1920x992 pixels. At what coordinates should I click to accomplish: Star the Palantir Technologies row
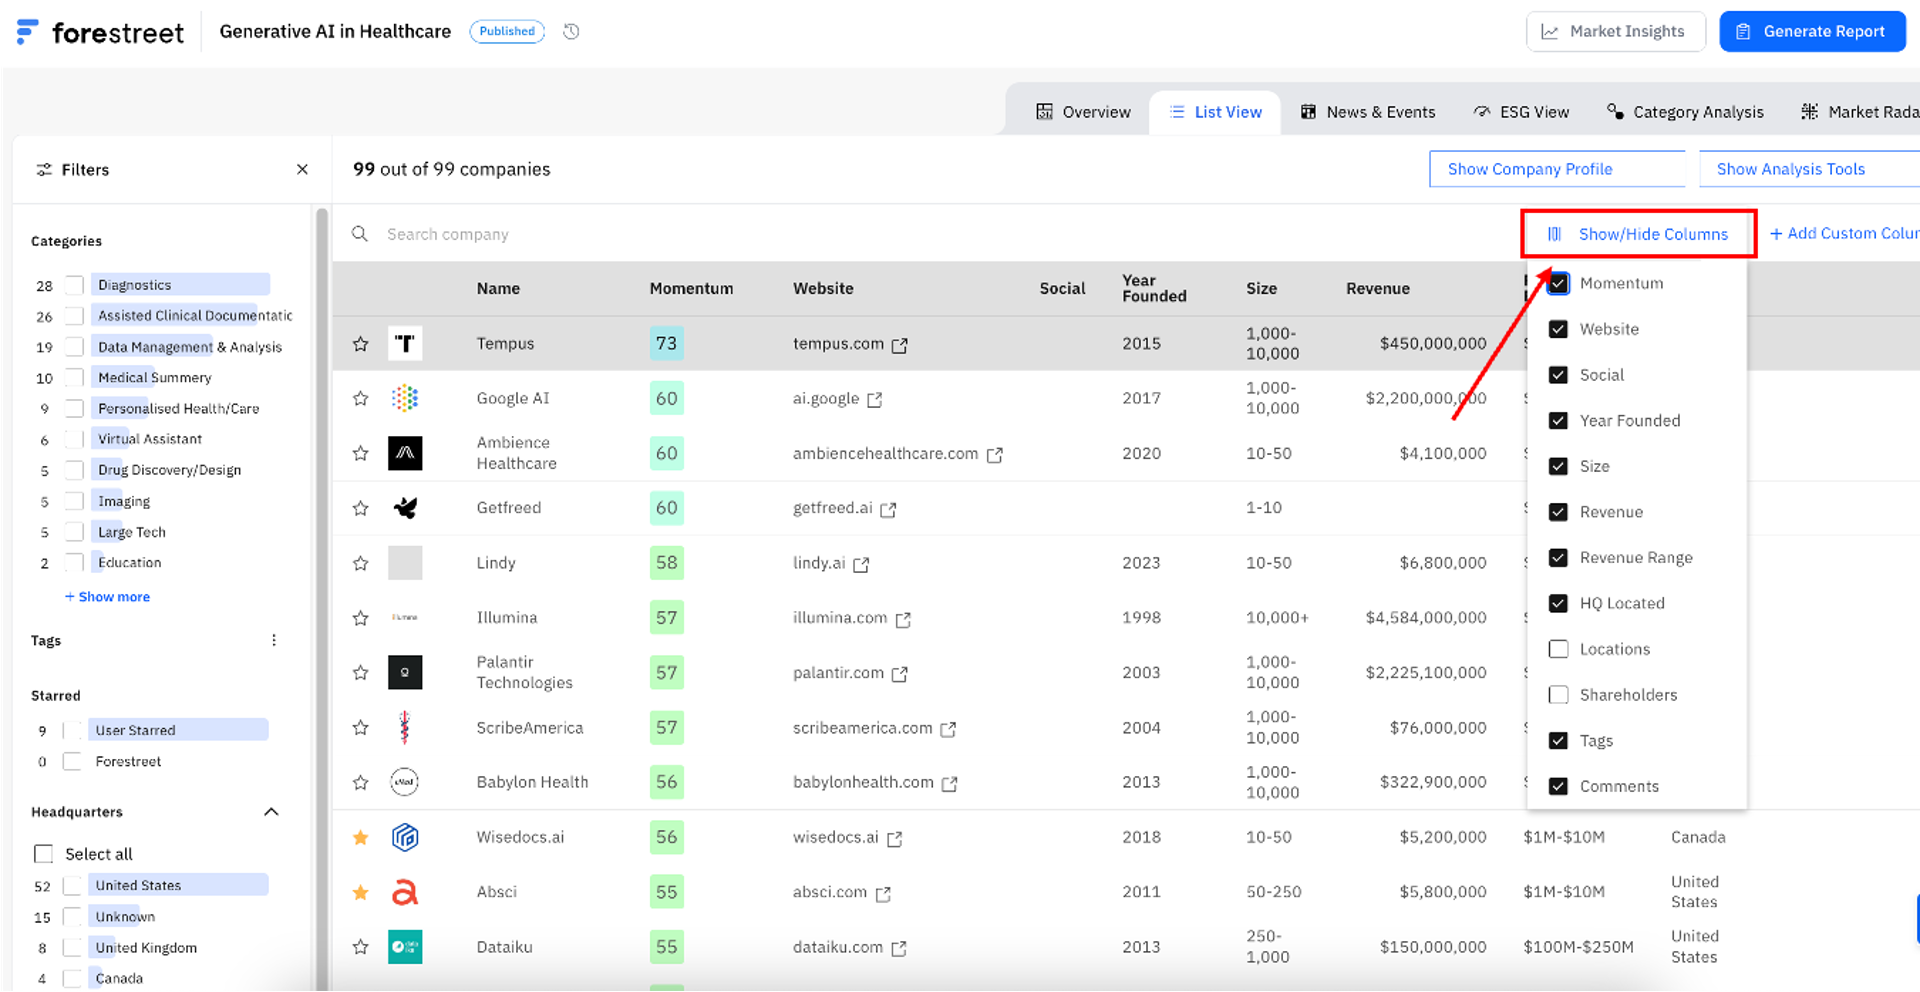361,673
